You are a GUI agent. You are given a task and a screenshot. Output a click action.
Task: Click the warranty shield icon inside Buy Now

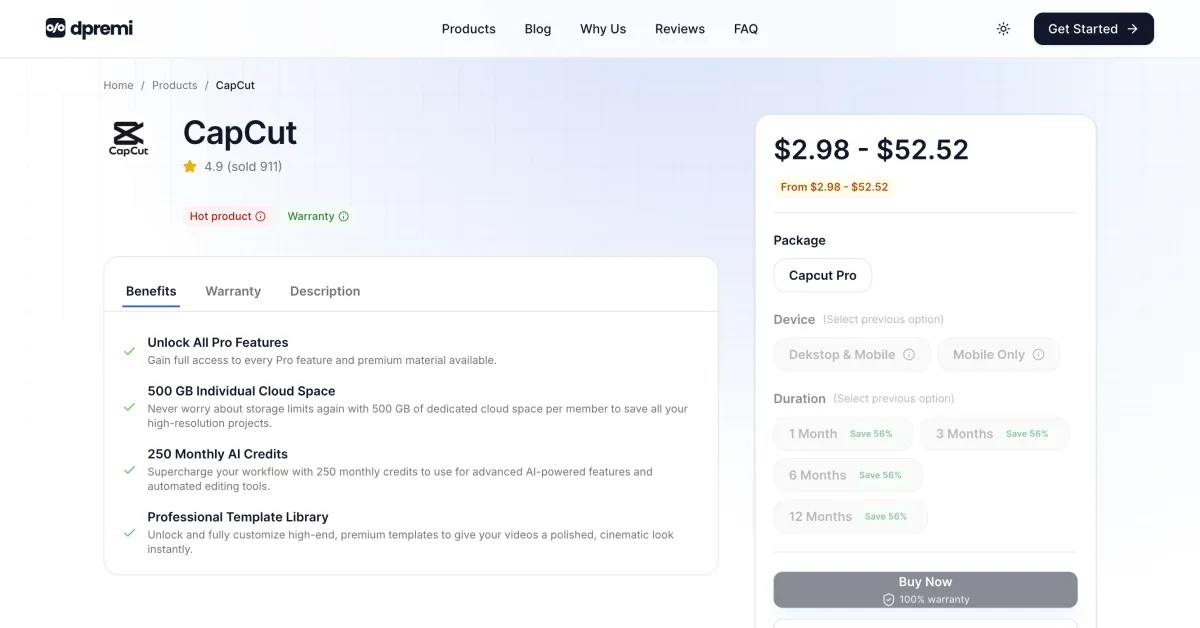pyautogui.click(x=889, y=599)
